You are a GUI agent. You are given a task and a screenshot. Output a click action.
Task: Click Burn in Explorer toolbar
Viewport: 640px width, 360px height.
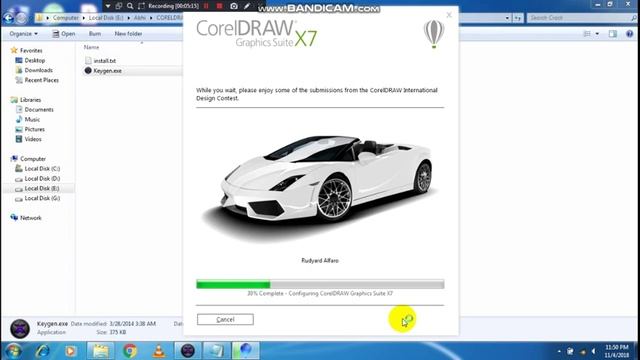pyautogui.click(x=95, y=34)
